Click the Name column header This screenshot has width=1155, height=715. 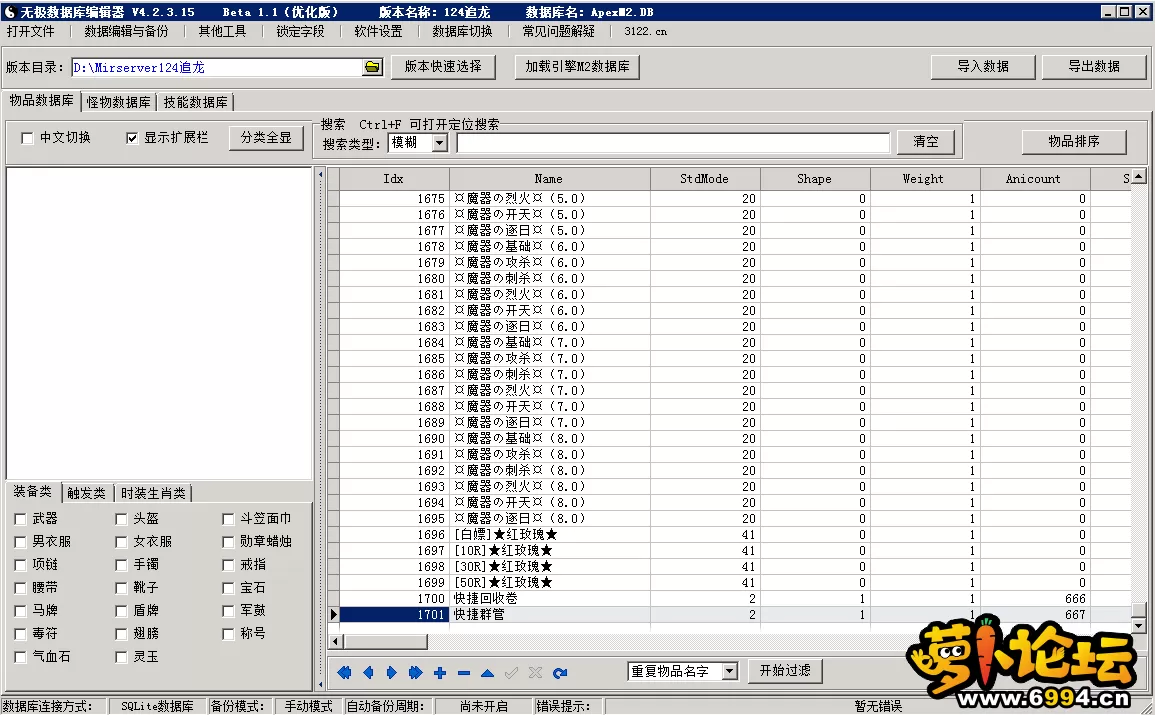(x=550, y=179)
